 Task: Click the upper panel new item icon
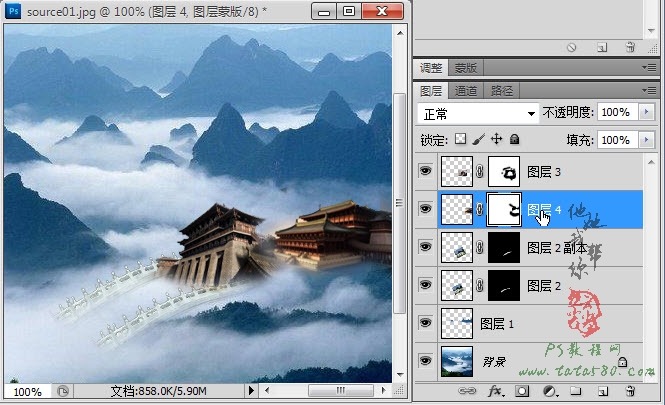click(x=602, y=47)
